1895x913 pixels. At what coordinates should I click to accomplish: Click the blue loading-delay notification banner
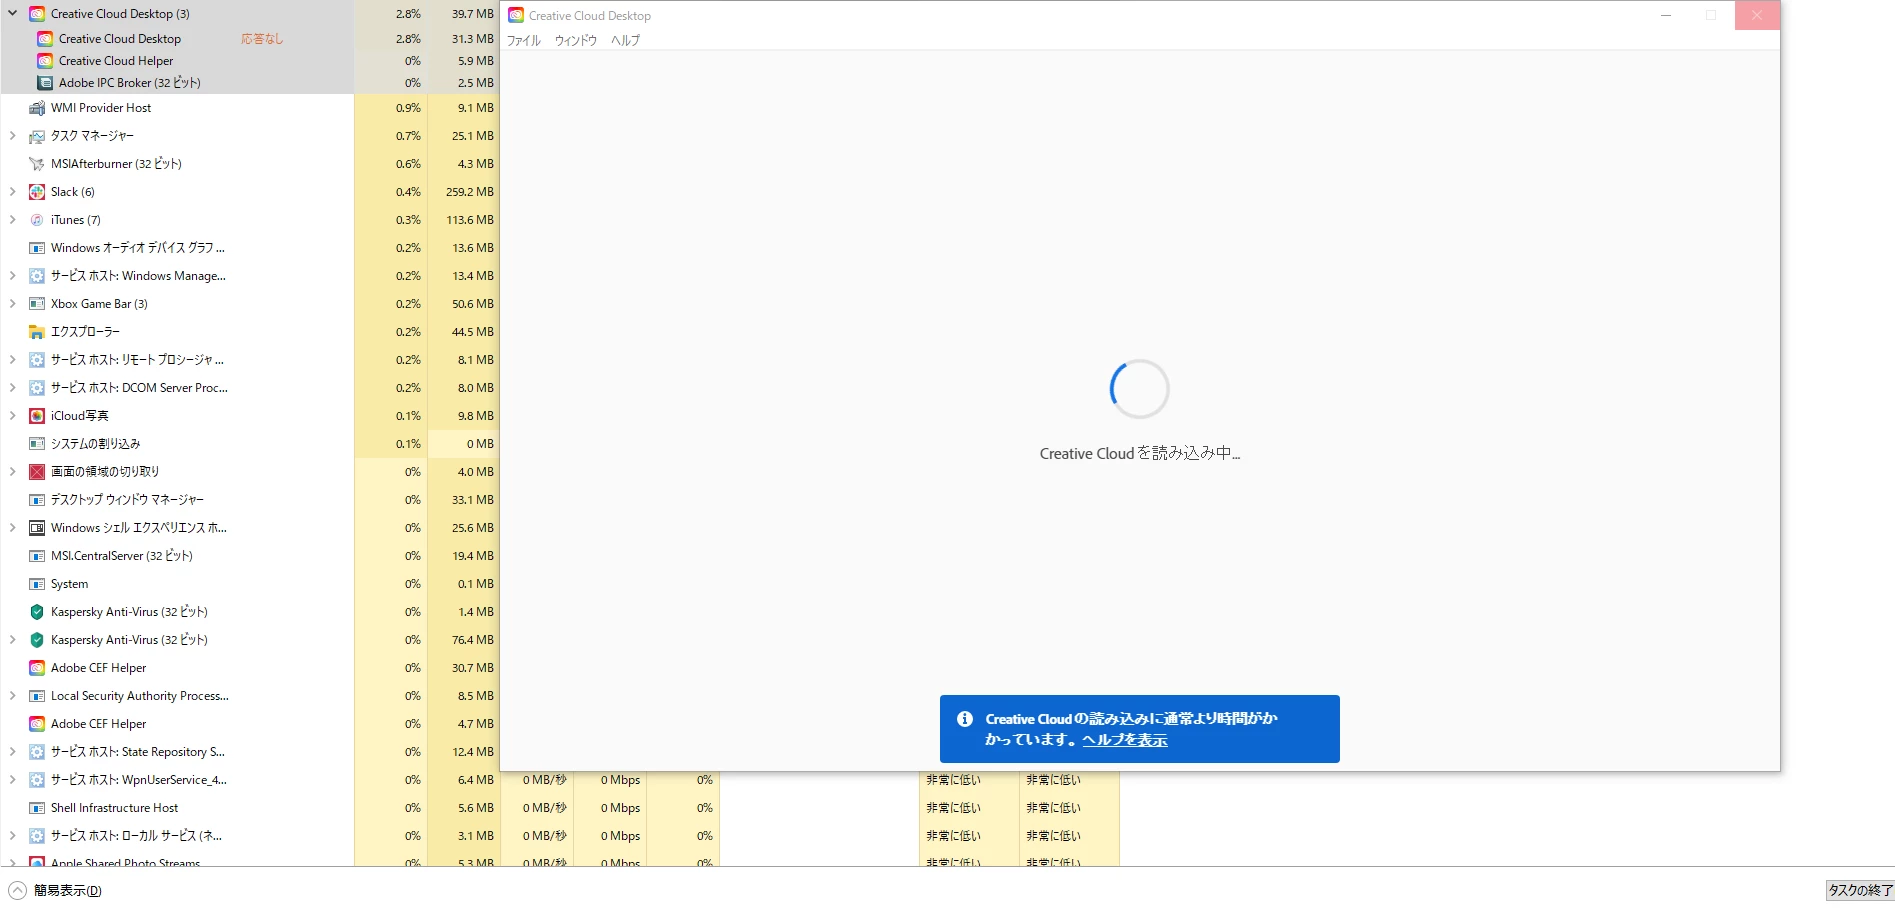(x=1140, y=729)
